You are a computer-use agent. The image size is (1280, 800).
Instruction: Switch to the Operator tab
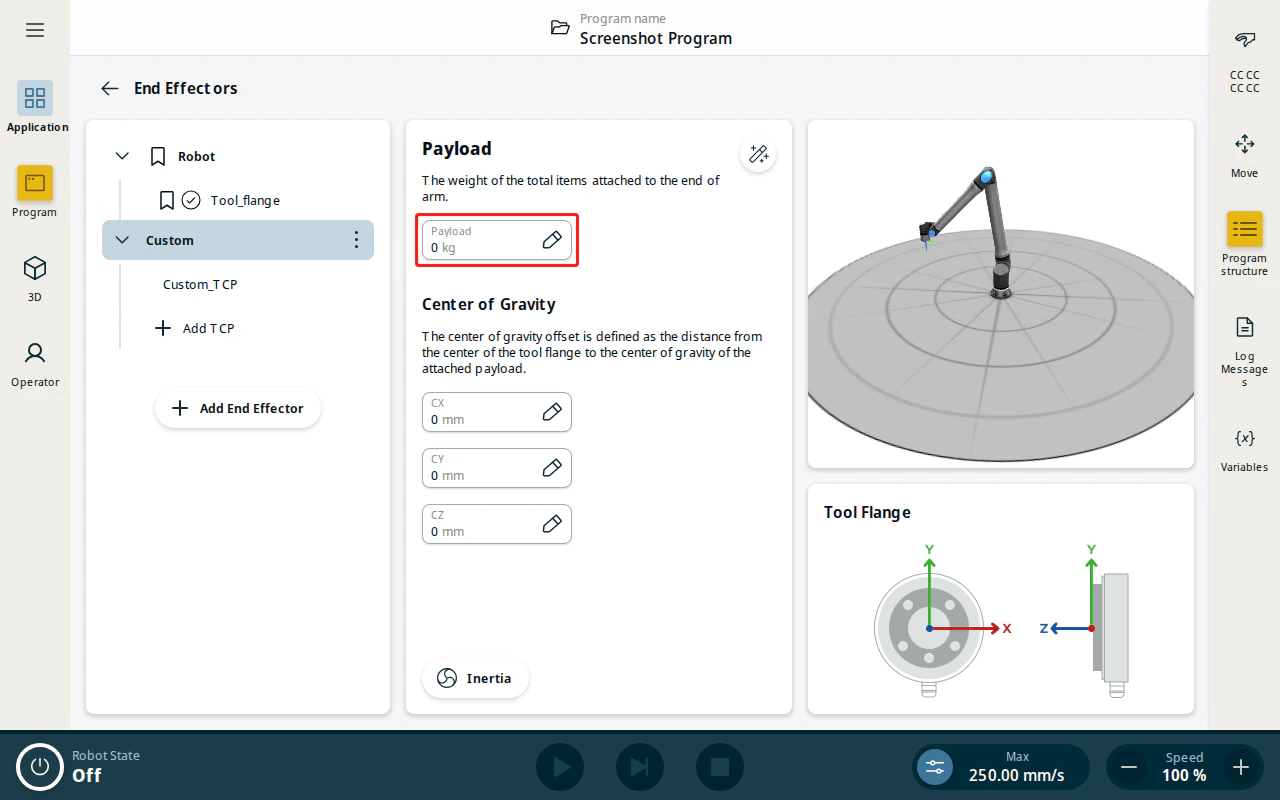35,363
